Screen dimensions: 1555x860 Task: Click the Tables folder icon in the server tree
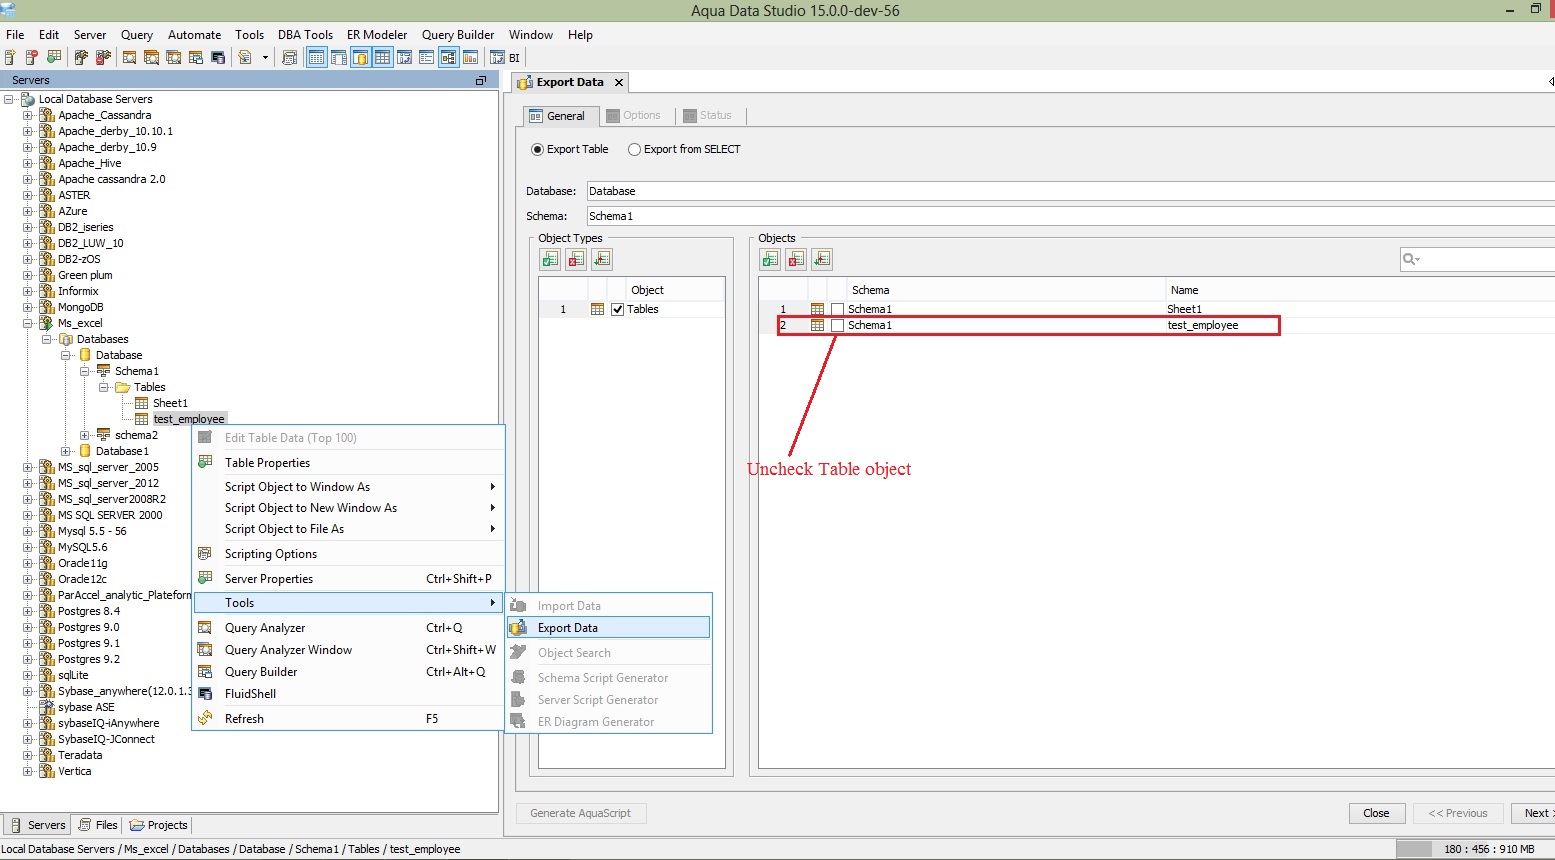pyautogui.click(x=123, y=387)
